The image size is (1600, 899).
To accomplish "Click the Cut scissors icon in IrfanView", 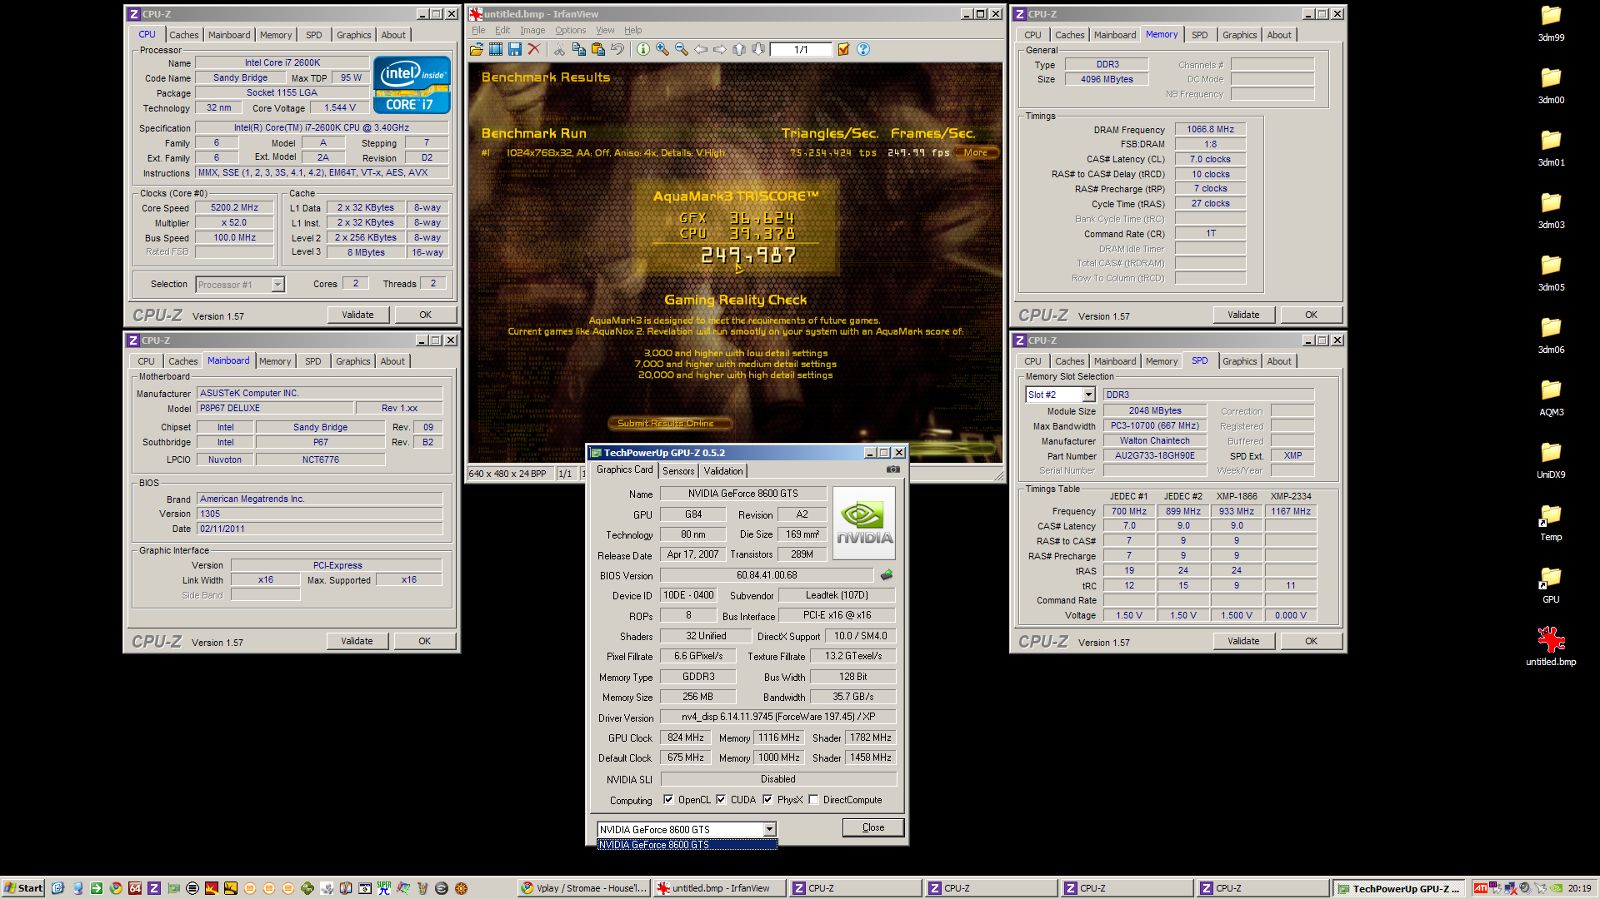I will coord(560,49).
